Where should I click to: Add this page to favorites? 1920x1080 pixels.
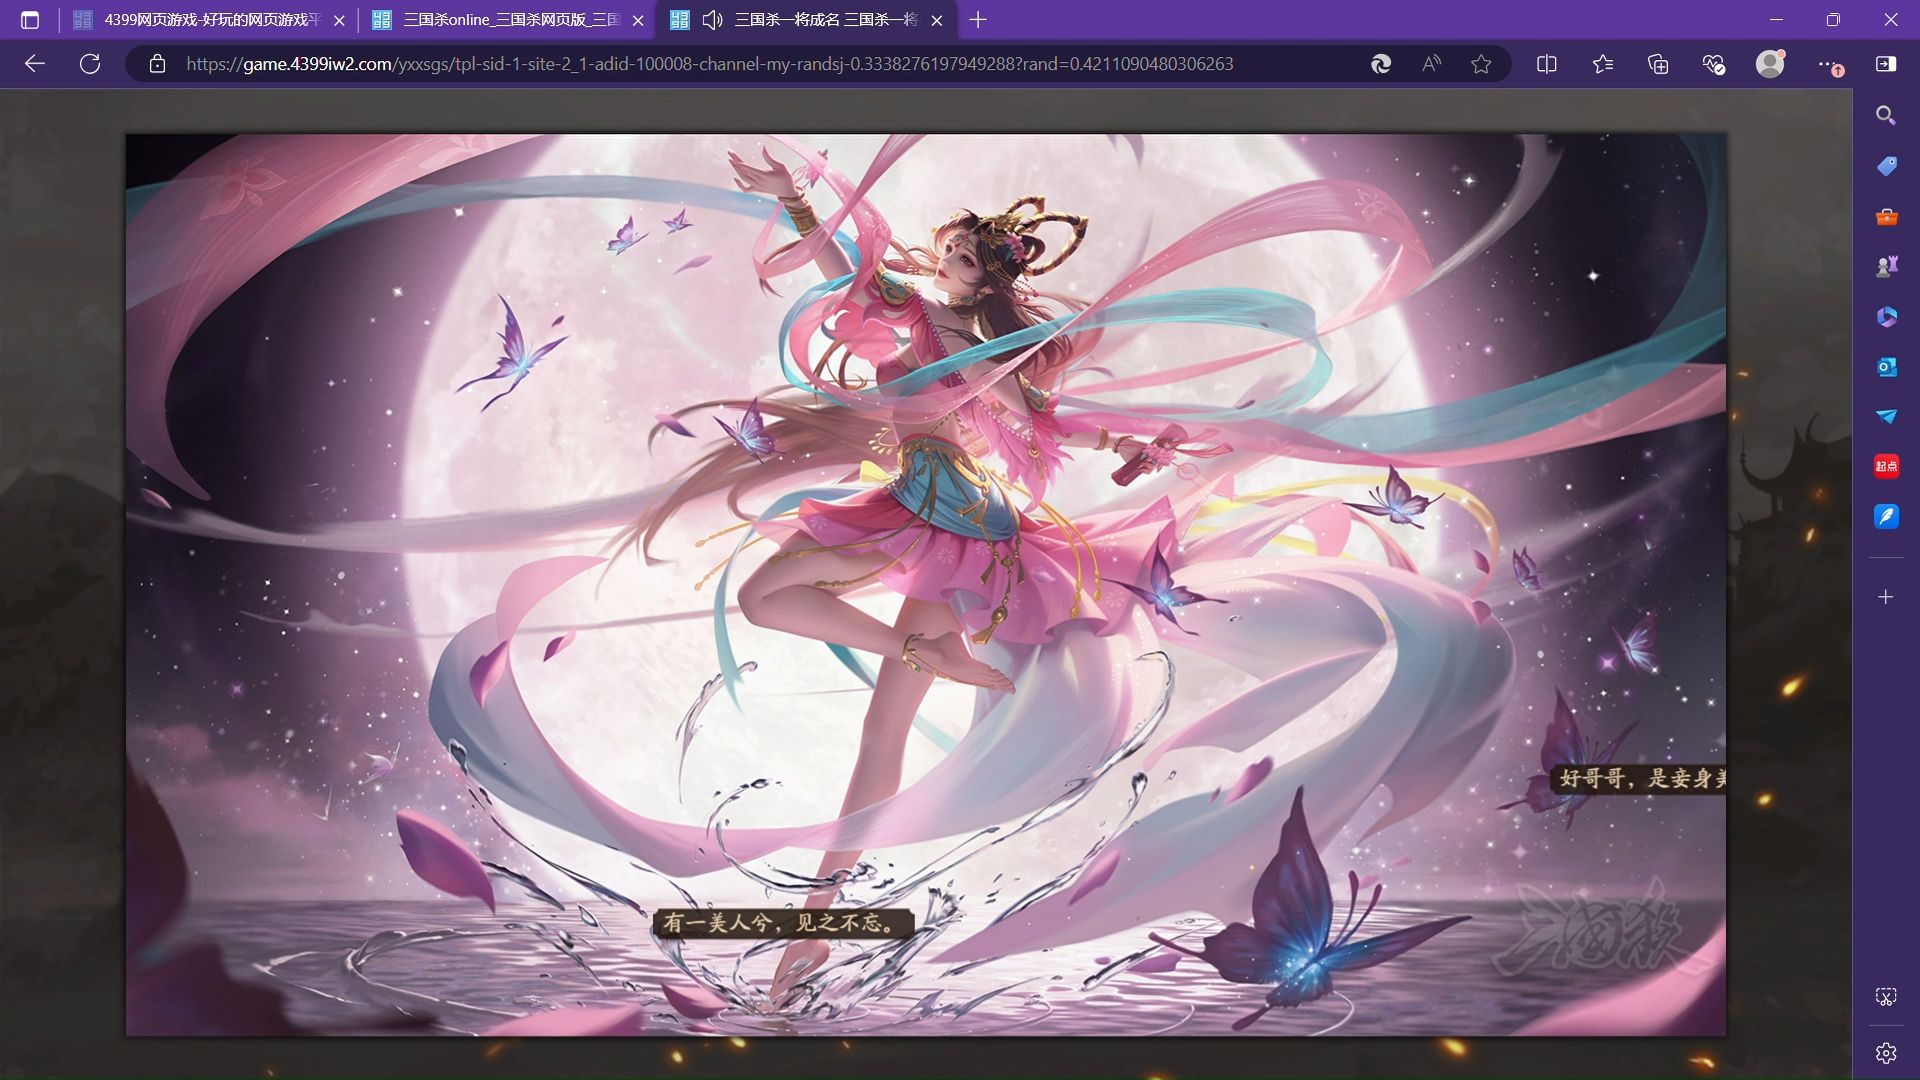click(x=1481, y=64)
